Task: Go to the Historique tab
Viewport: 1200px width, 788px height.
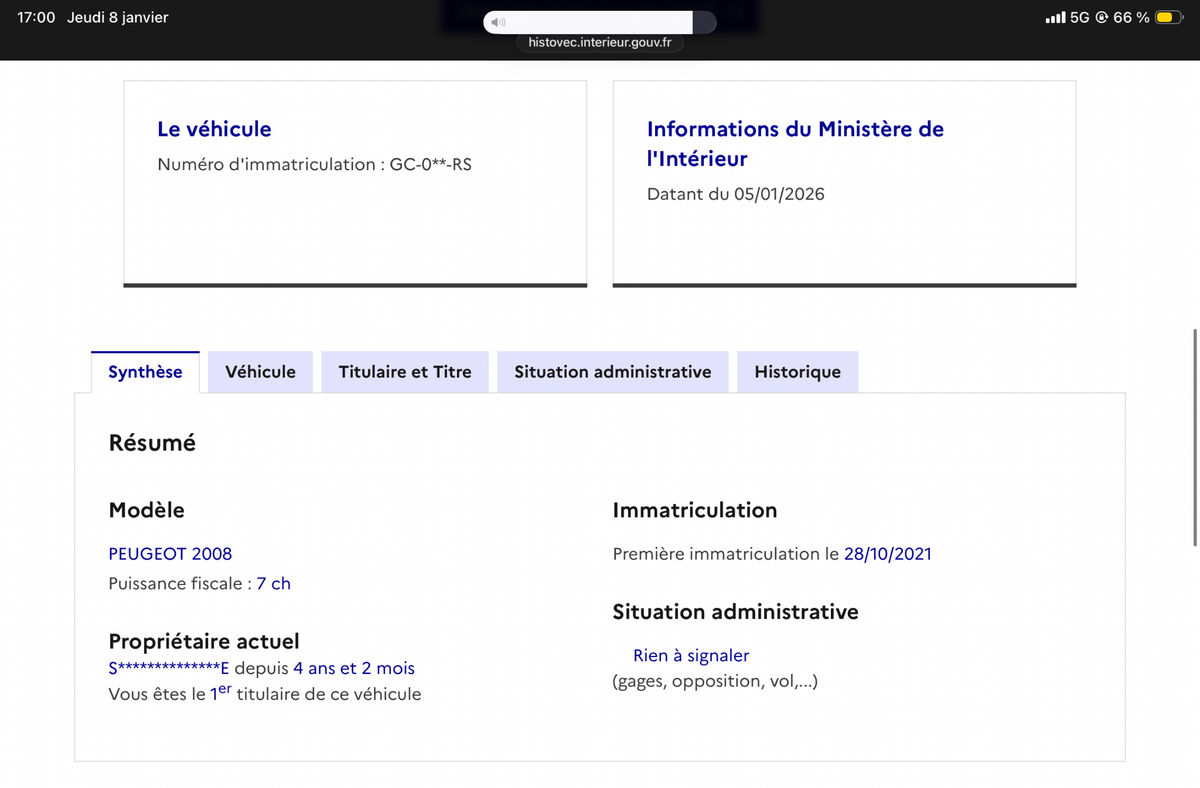Action: 797,372
